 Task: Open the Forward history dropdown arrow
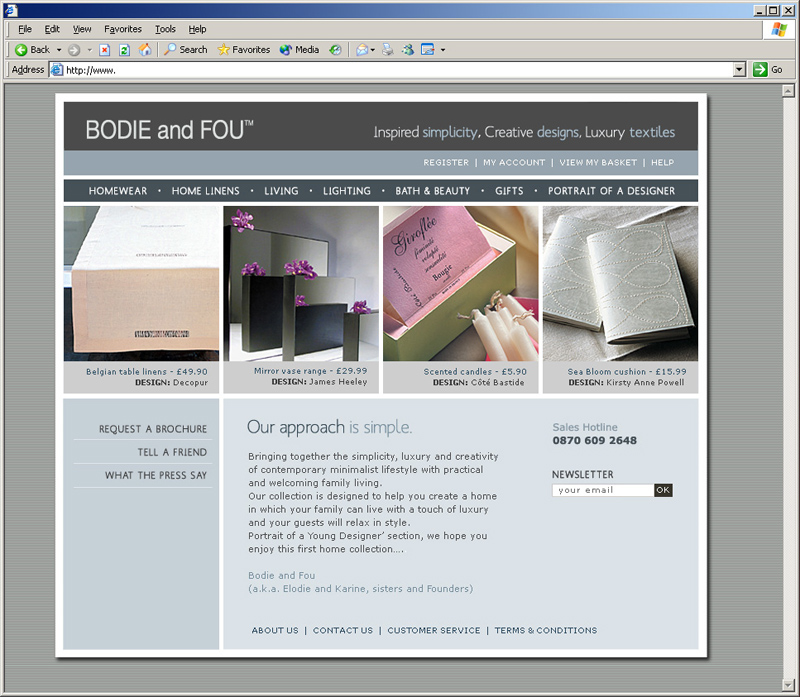[x=89, y=49]
